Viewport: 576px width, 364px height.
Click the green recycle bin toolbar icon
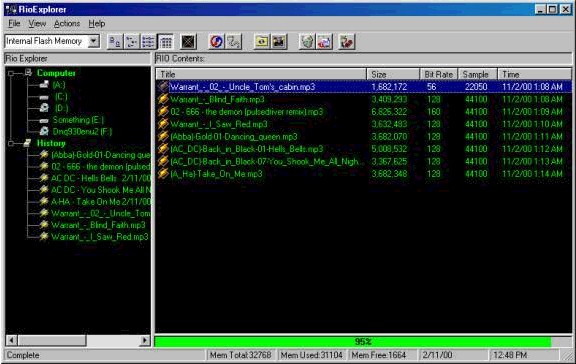307,42
